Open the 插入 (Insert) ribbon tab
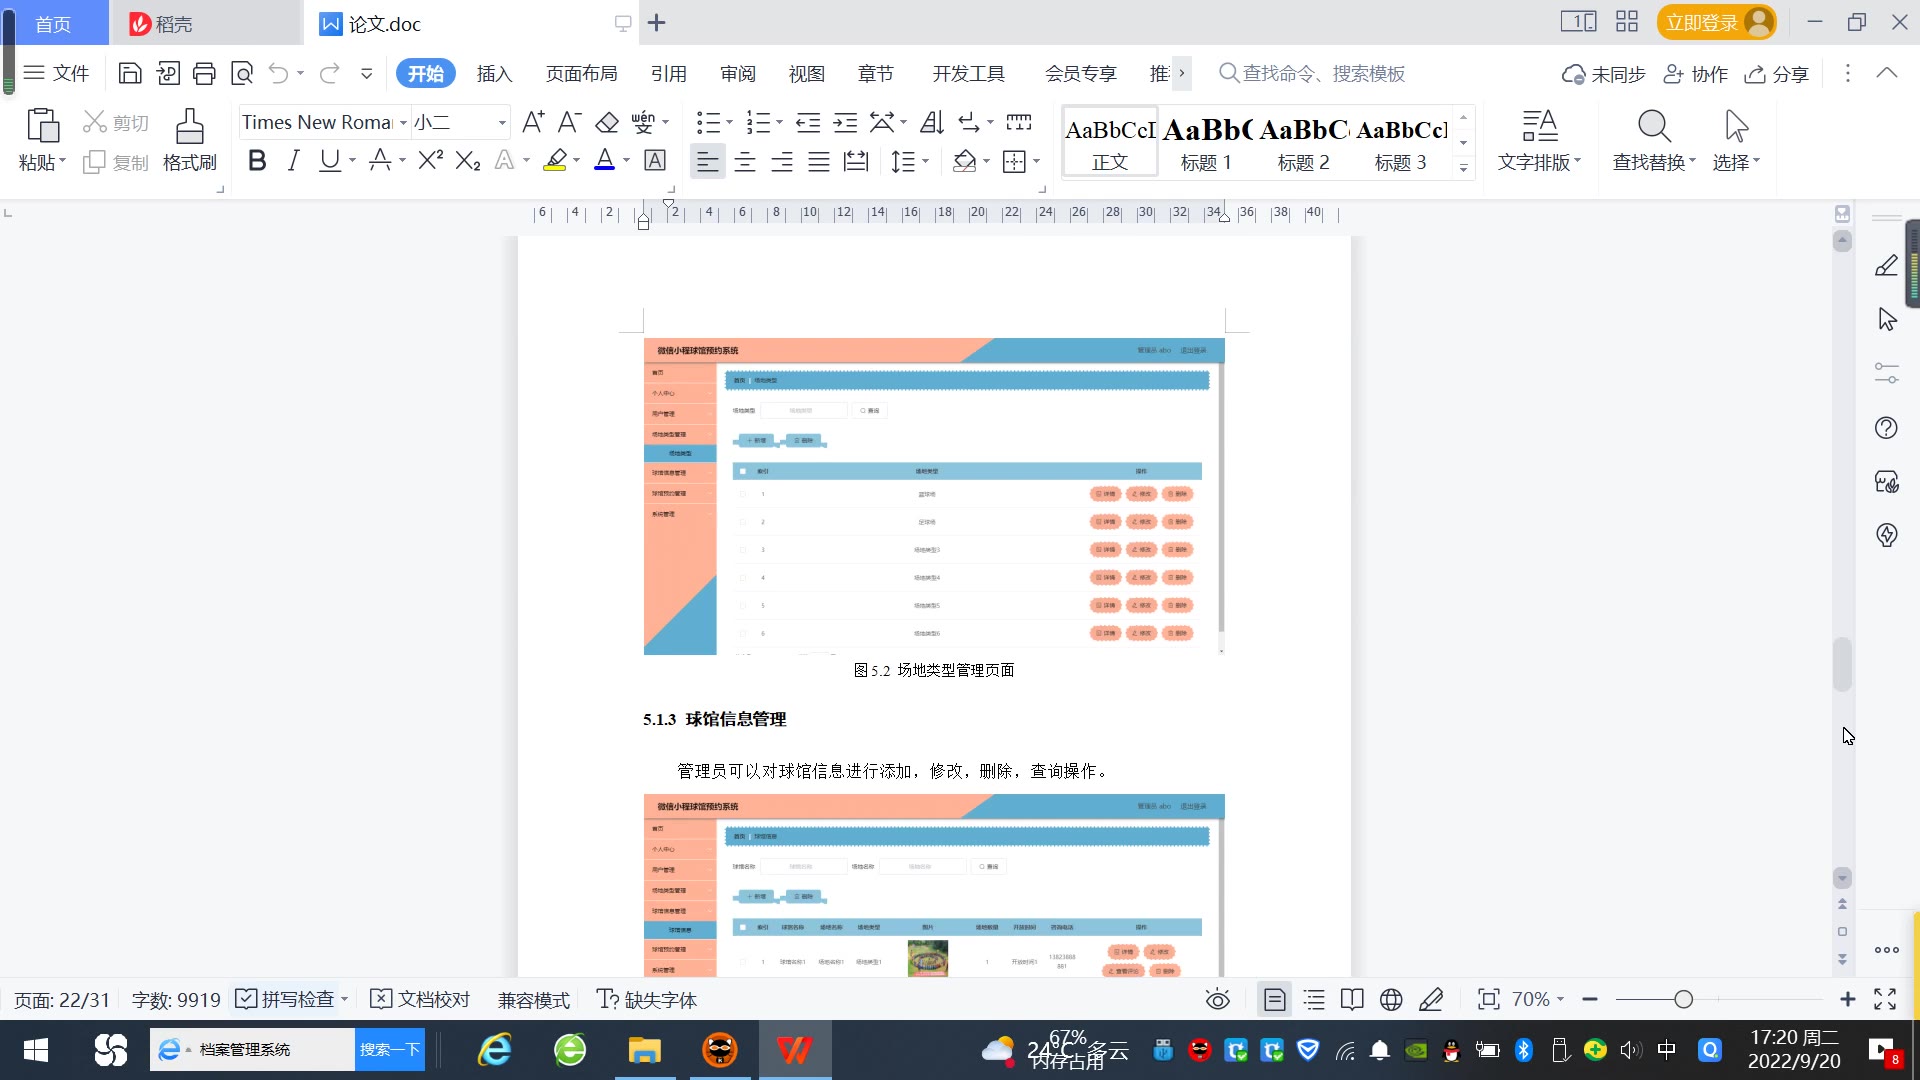Viewport: 1920px width, 1080px height. [494, 74]
